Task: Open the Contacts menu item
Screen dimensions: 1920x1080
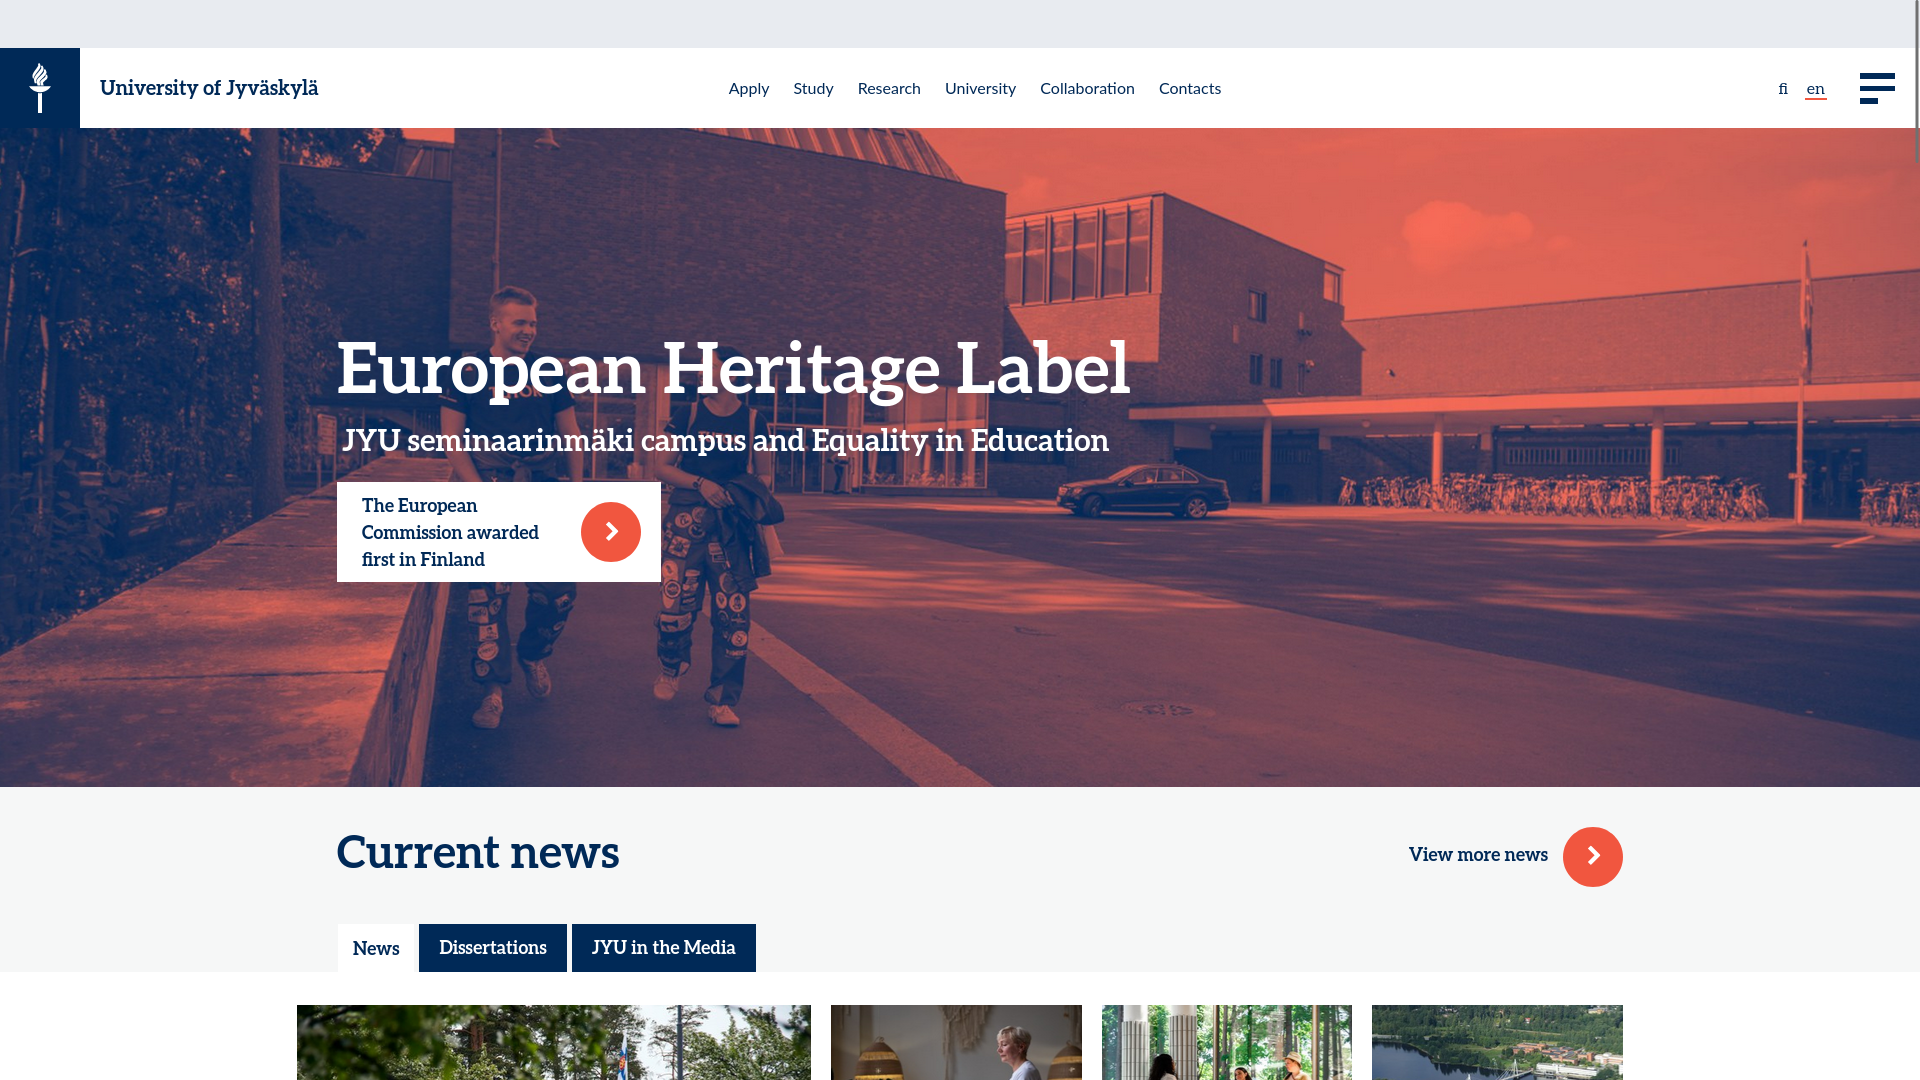Action: point(1190,89)
